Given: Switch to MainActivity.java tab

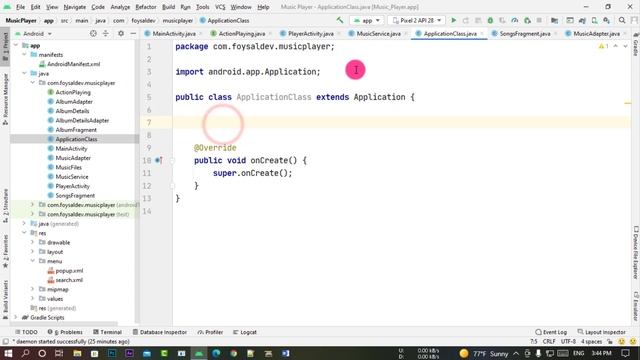Looking at the screenshot, I should 174,33.
